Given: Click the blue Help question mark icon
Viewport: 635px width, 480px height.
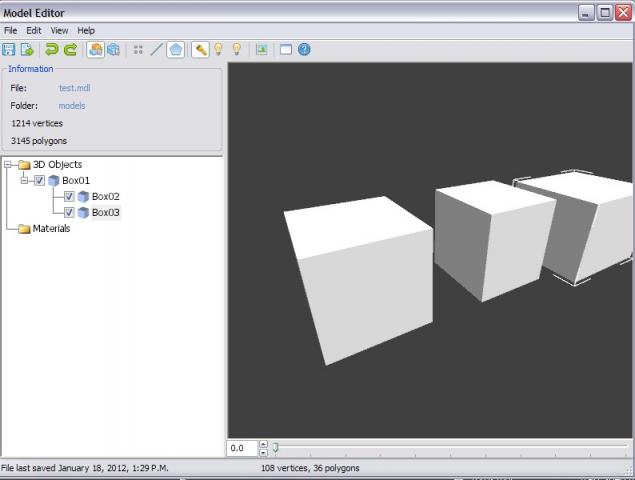Looking at the screenshot, I should [x=304, y=49].
